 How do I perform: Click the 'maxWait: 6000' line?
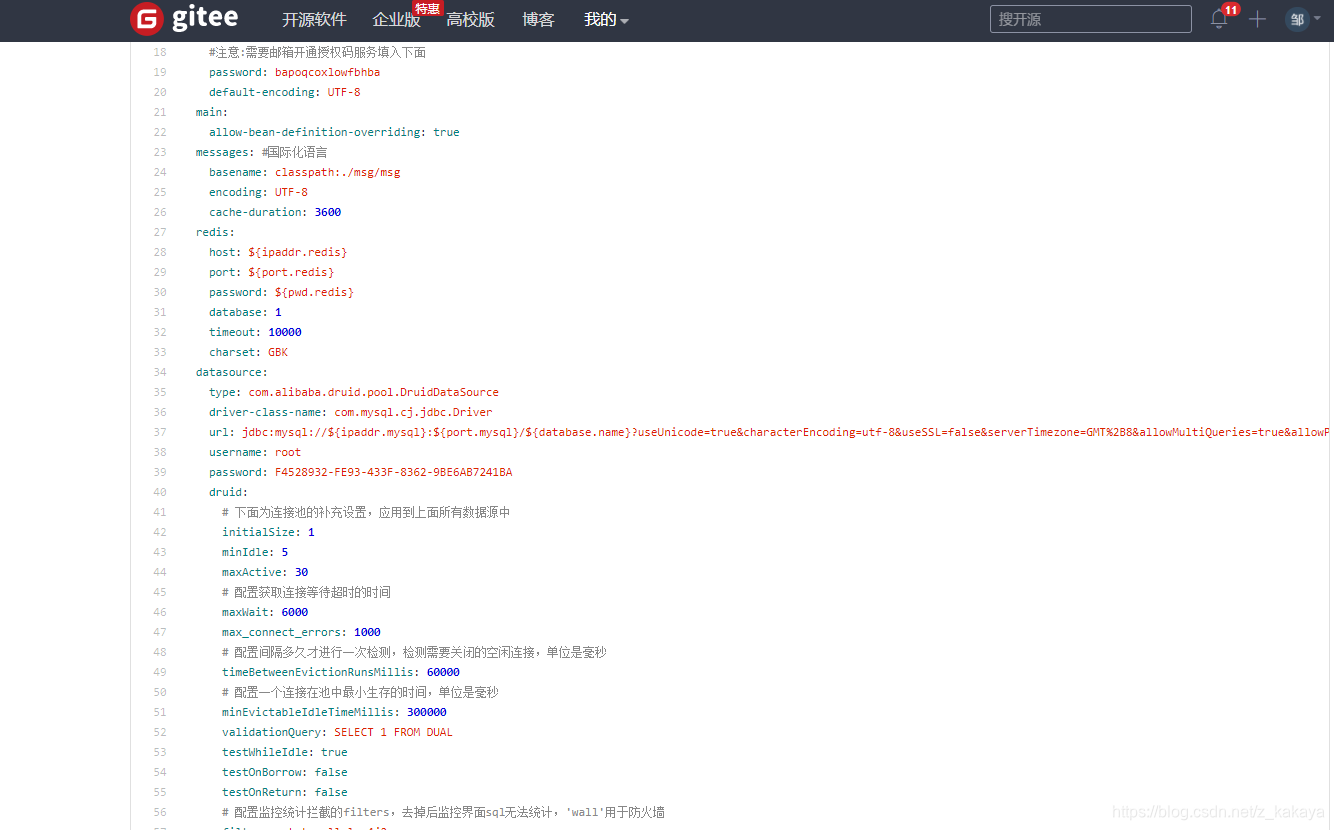click(x=265, y=612)
